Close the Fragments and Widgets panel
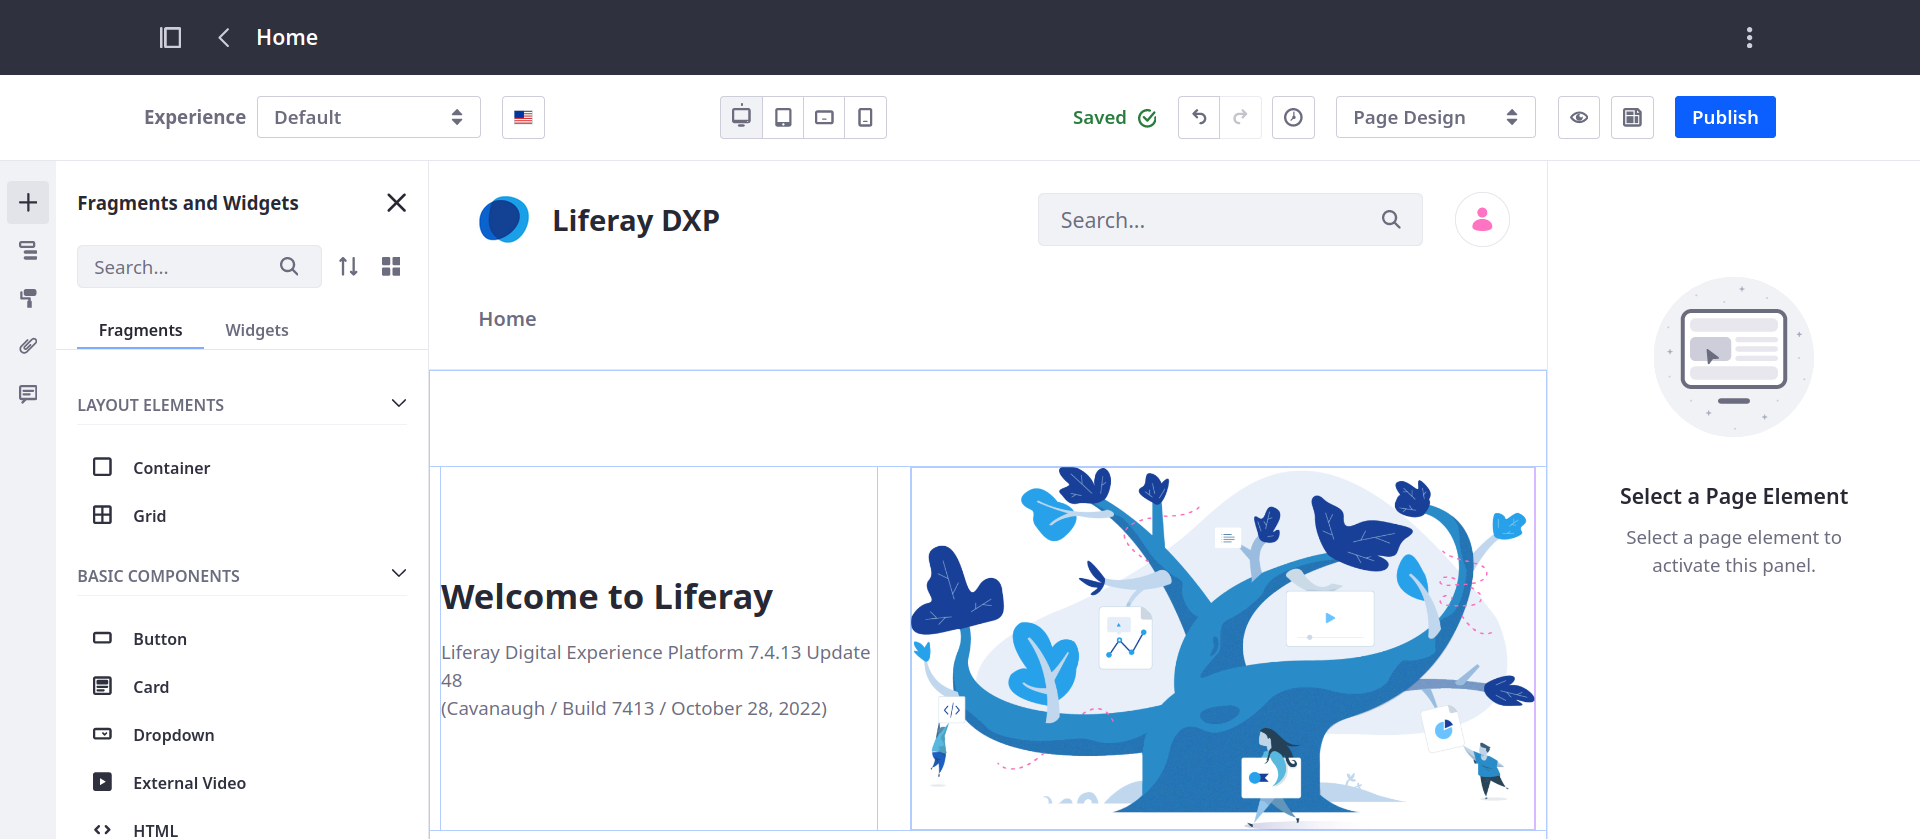The height and width of the screenshot is (839, 1920). 396,203
